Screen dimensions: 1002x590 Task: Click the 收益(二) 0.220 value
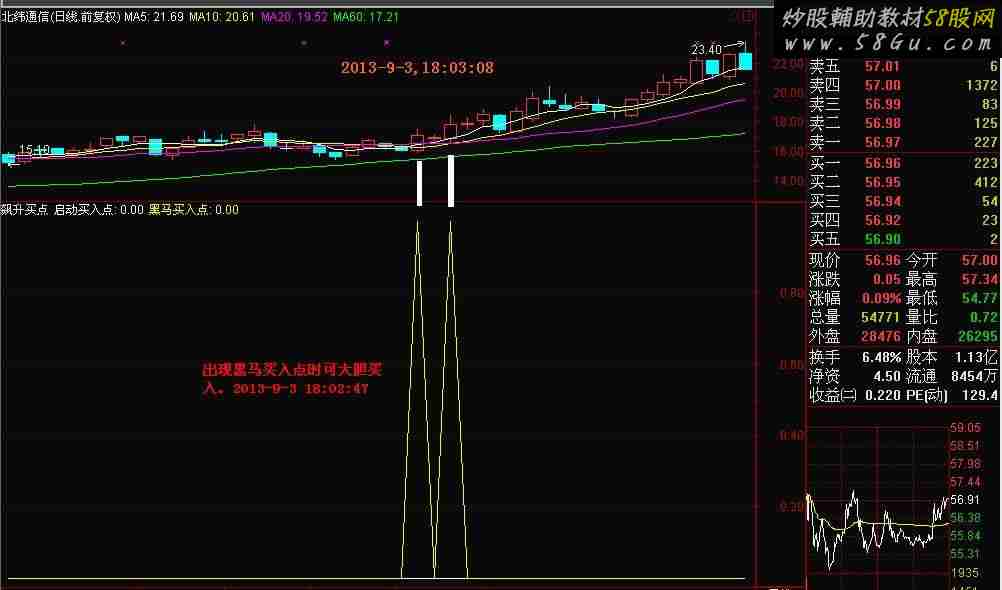[883, 396]
